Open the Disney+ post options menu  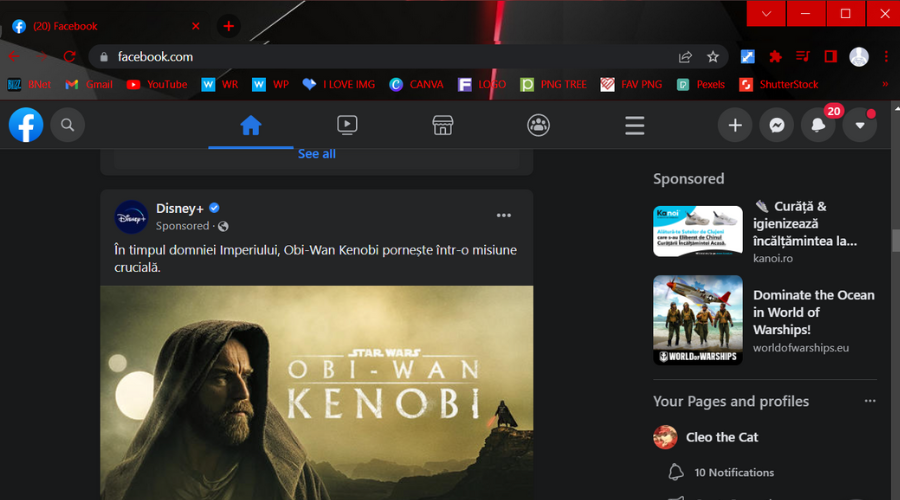[503, 215]
